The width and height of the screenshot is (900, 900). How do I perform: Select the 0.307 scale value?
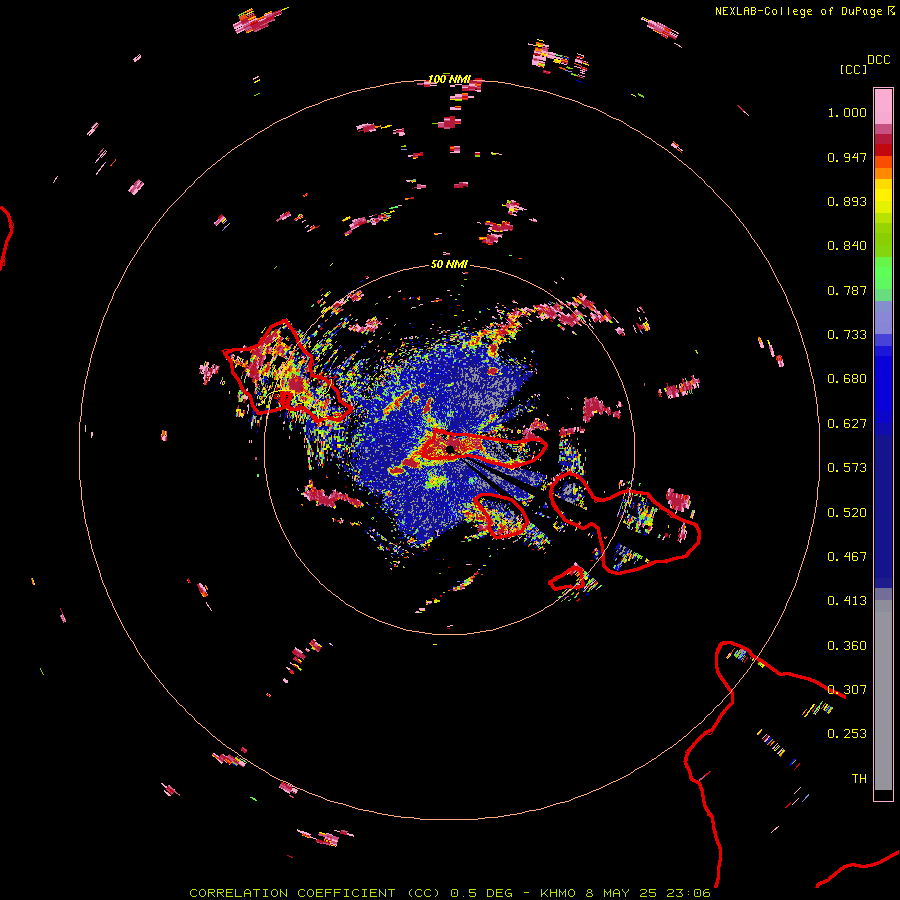click(847, 690)
